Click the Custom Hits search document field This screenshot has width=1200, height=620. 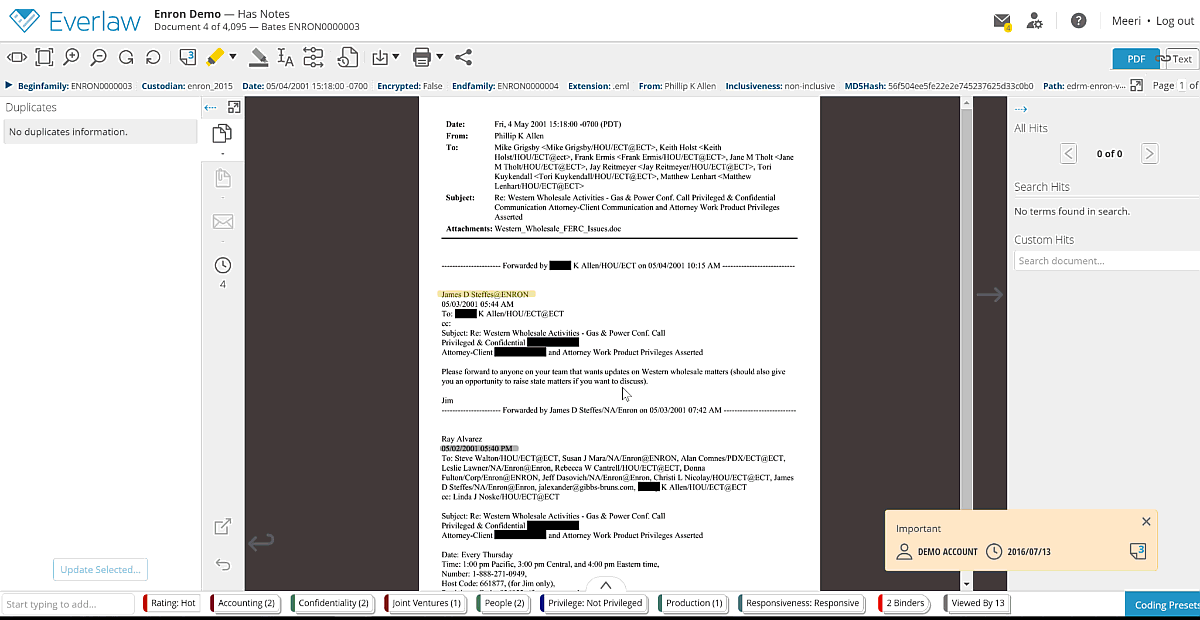(1106, 260)
